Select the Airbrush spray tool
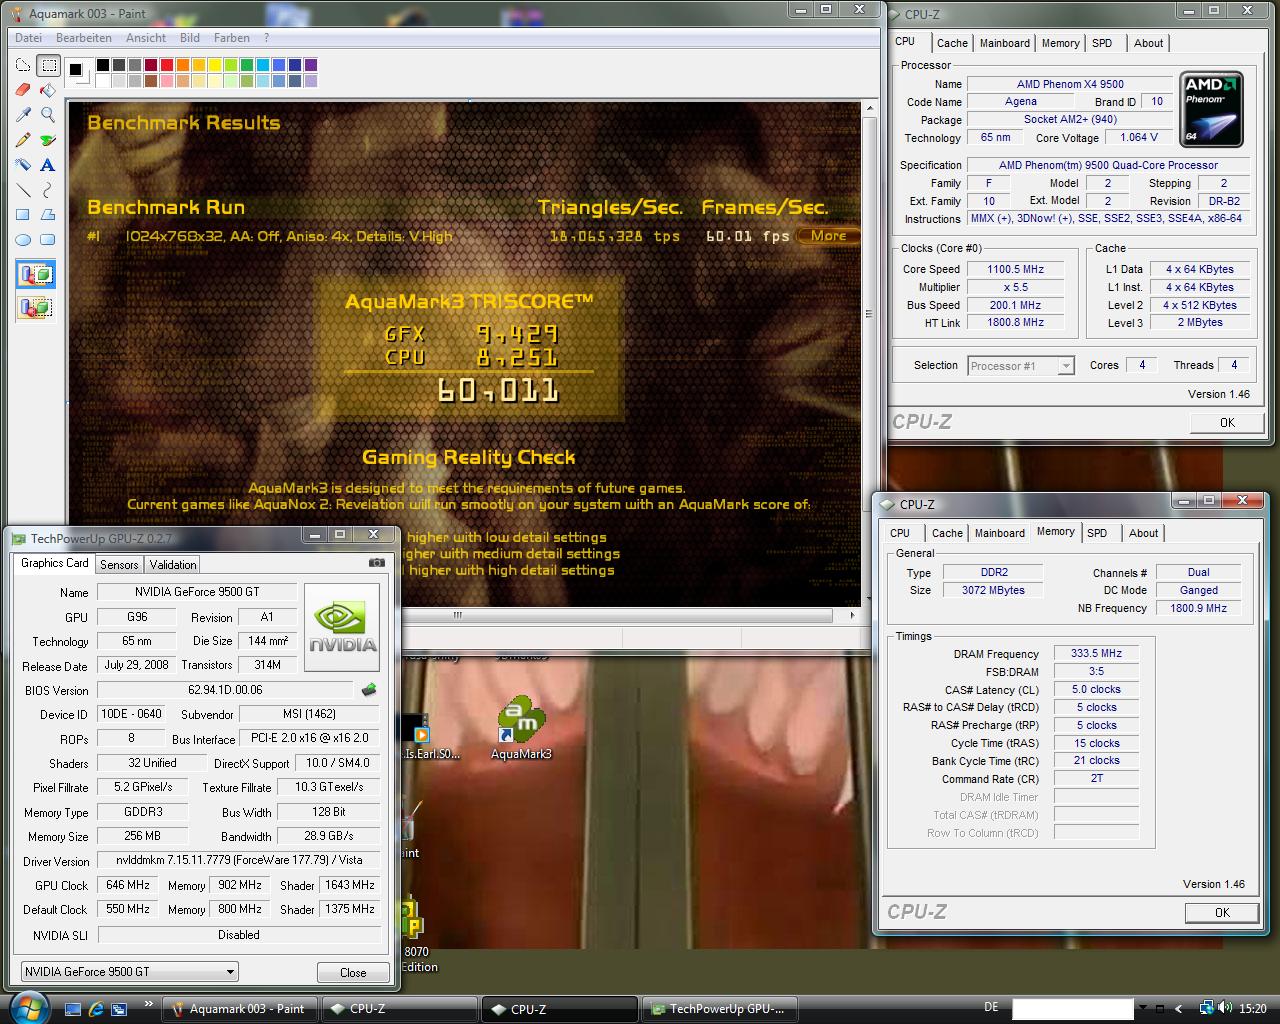Image resolution: width=1280 pixels, height=1024 pixels. (x=23, y=165)
